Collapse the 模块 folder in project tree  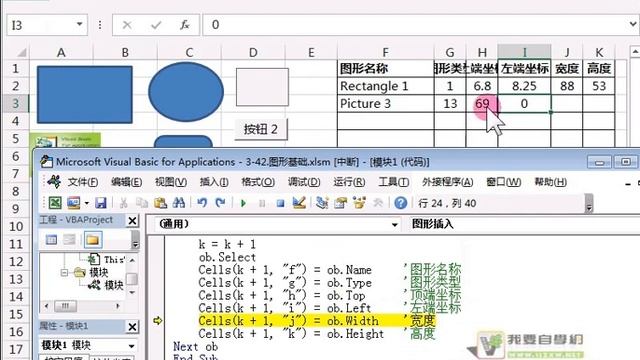pyautogui.click(x=64, y=272)
